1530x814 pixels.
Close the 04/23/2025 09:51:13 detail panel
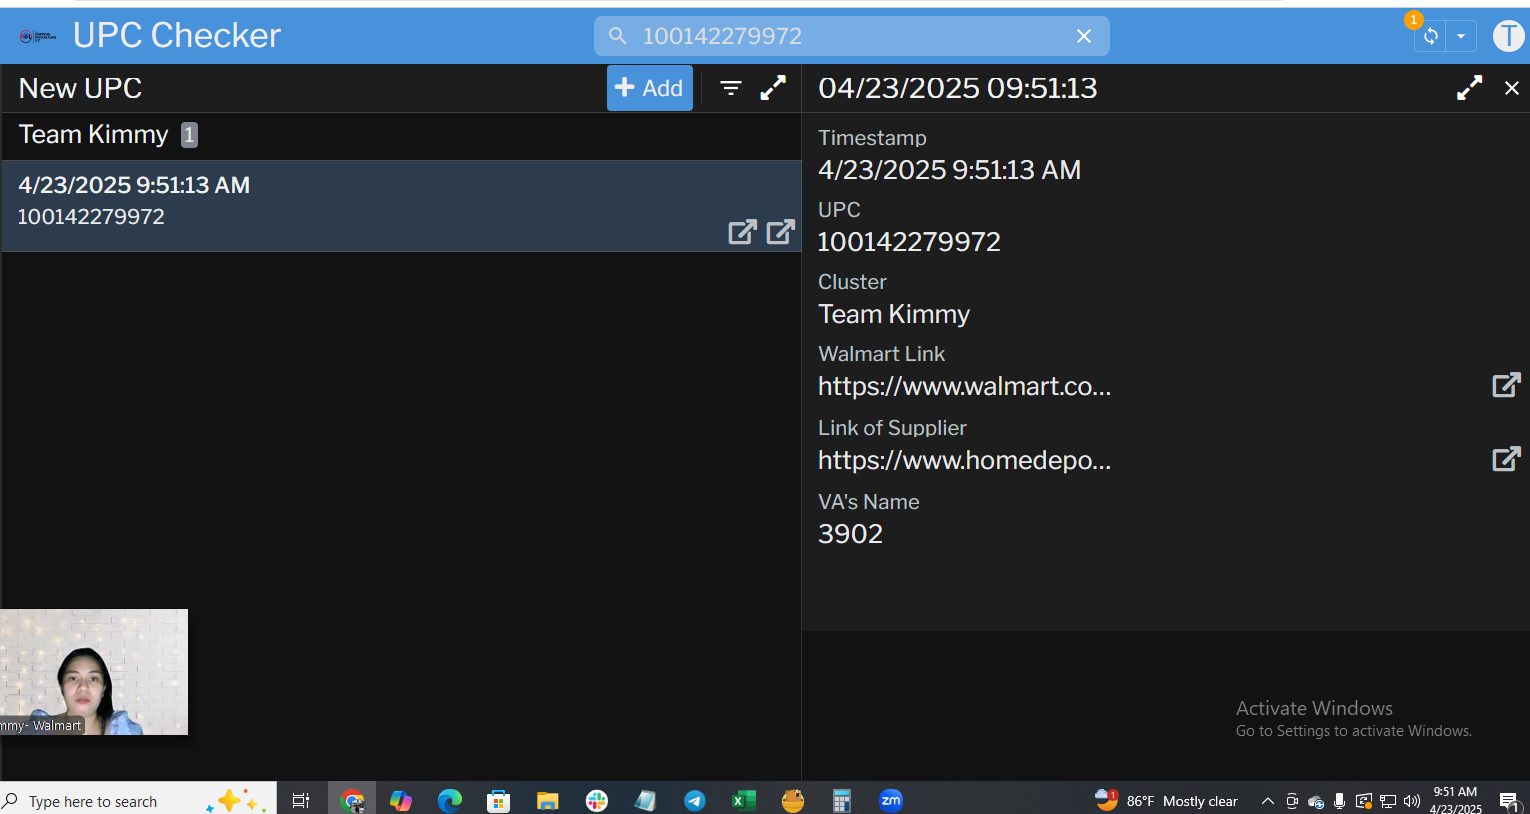click(1512, 88)
